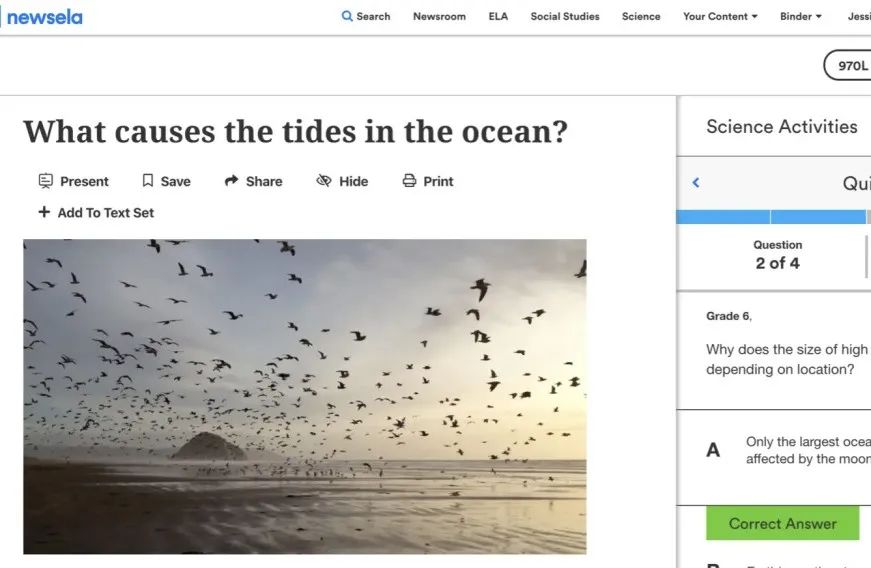Click the first segment of the quiz progress bar
The height and width of the screenshot is (568, 871).
(723, 216)
